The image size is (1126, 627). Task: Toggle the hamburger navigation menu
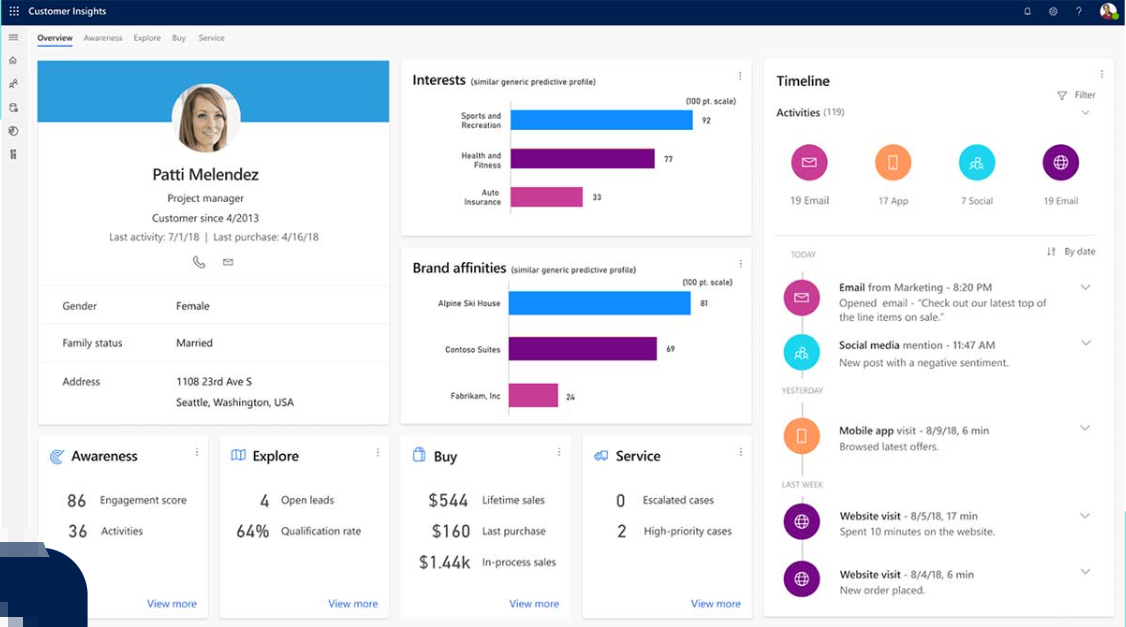coord(13,37)
